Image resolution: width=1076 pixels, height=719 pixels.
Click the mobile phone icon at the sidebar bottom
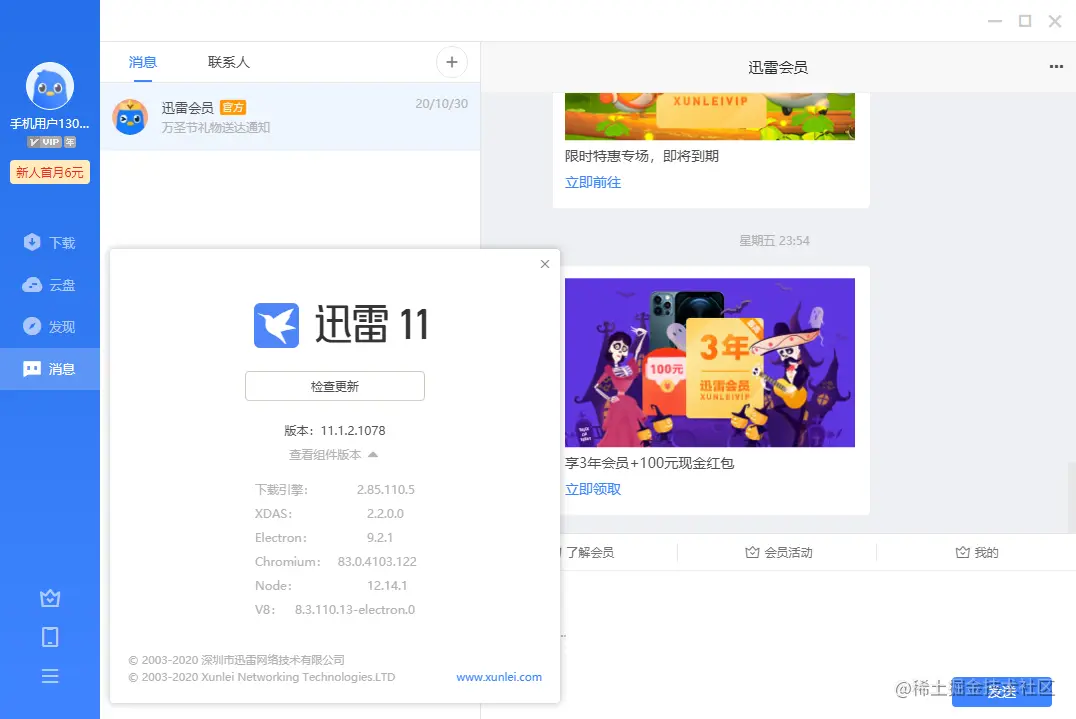tap(49, 637)
